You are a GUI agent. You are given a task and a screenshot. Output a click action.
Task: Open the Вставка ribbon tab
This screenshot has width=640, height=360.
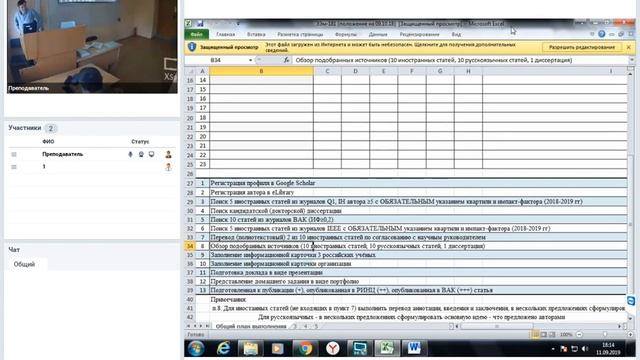coord(256,34)
